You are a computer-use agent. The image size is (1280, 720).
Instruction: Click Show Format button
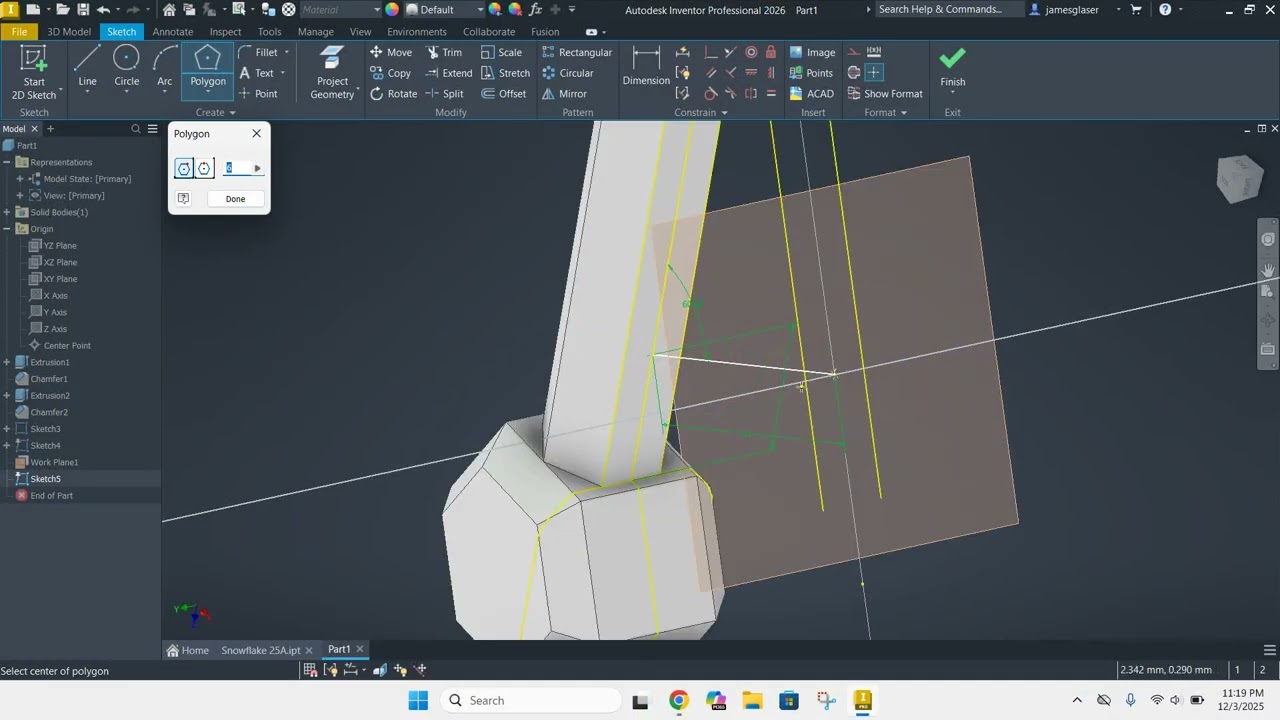[885, 94]
